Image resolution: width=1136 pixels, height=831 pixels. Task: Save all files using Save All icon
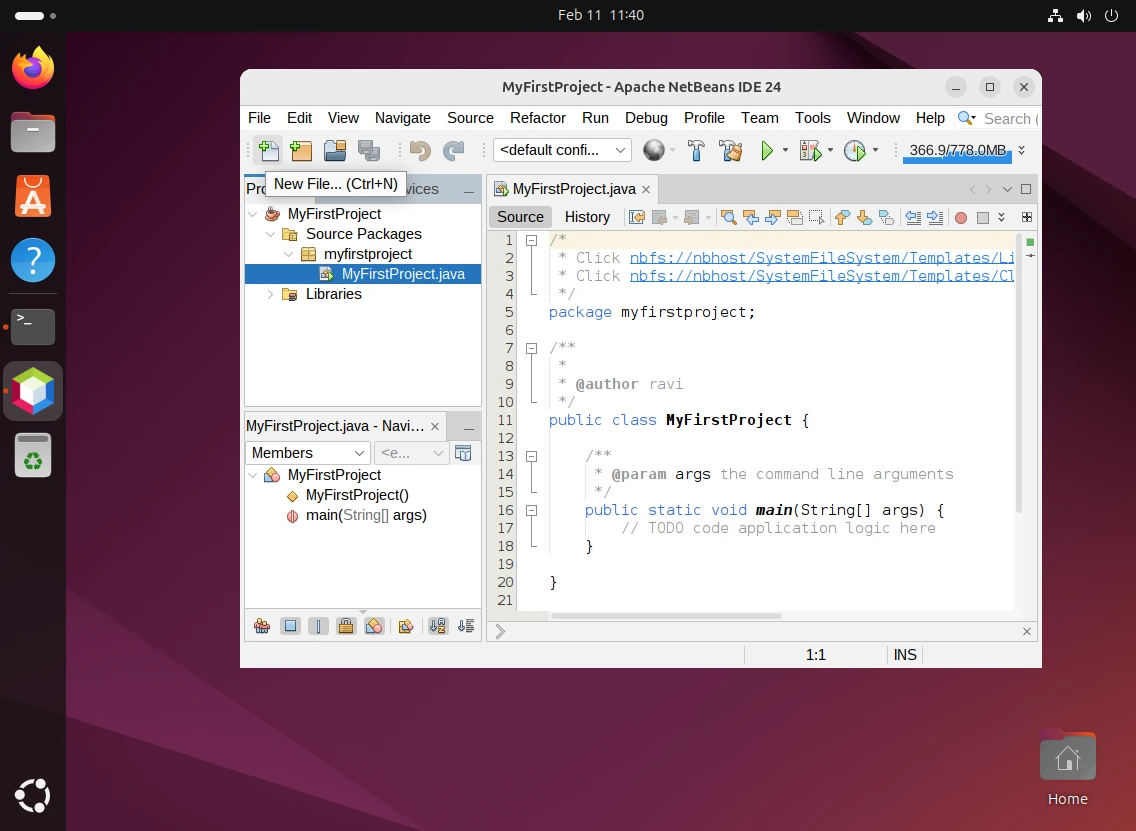click(369, 150)
